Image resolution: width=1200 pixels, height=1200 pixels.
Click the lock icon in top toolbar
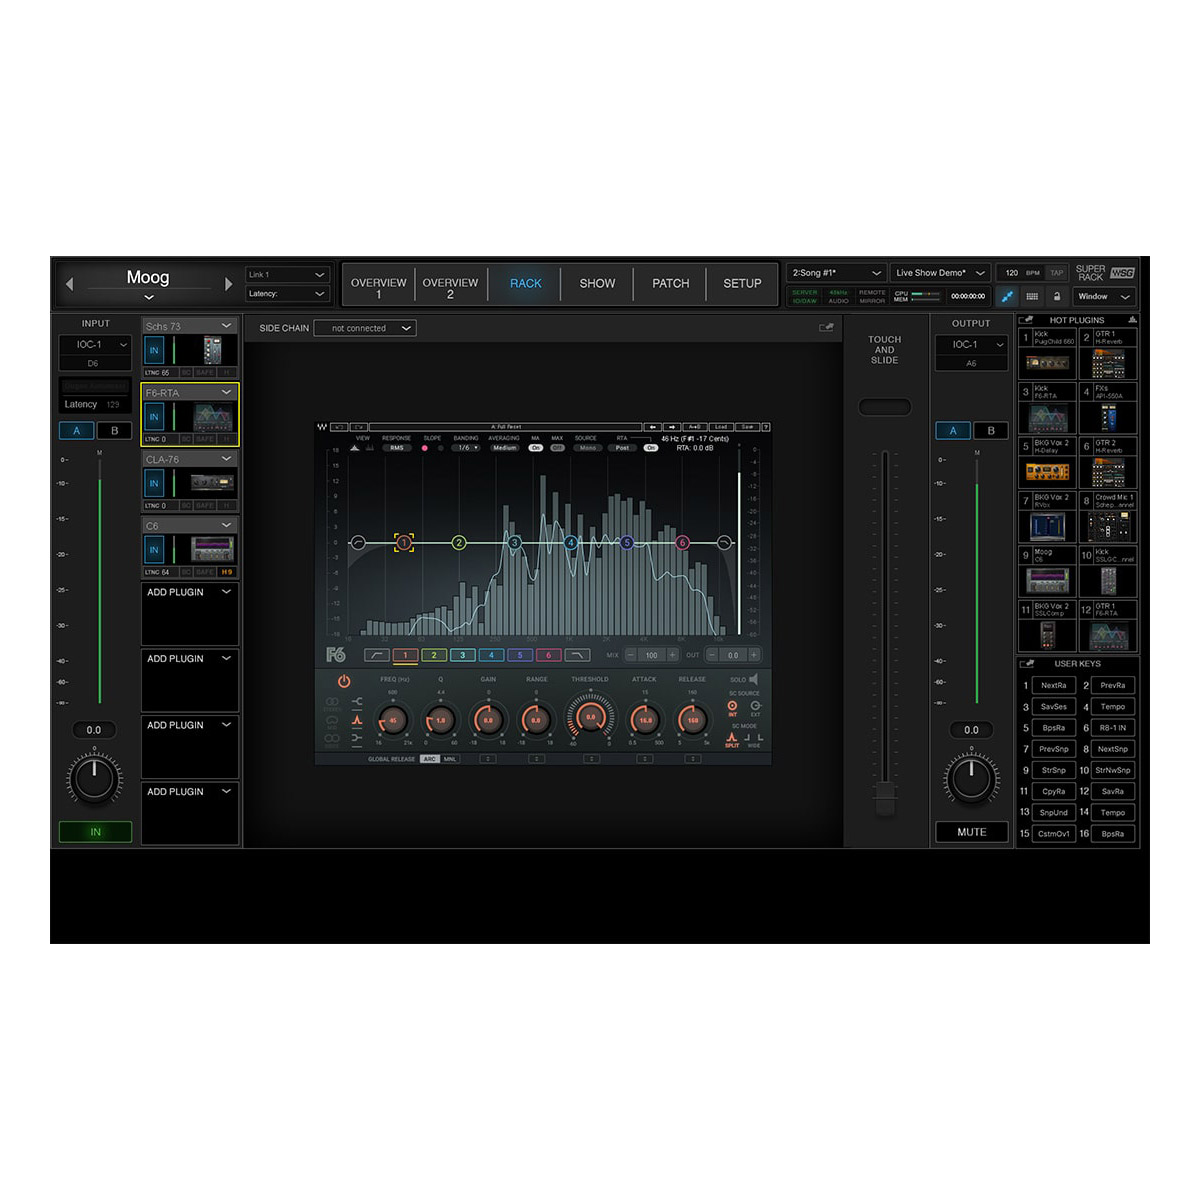point(1056,296)
